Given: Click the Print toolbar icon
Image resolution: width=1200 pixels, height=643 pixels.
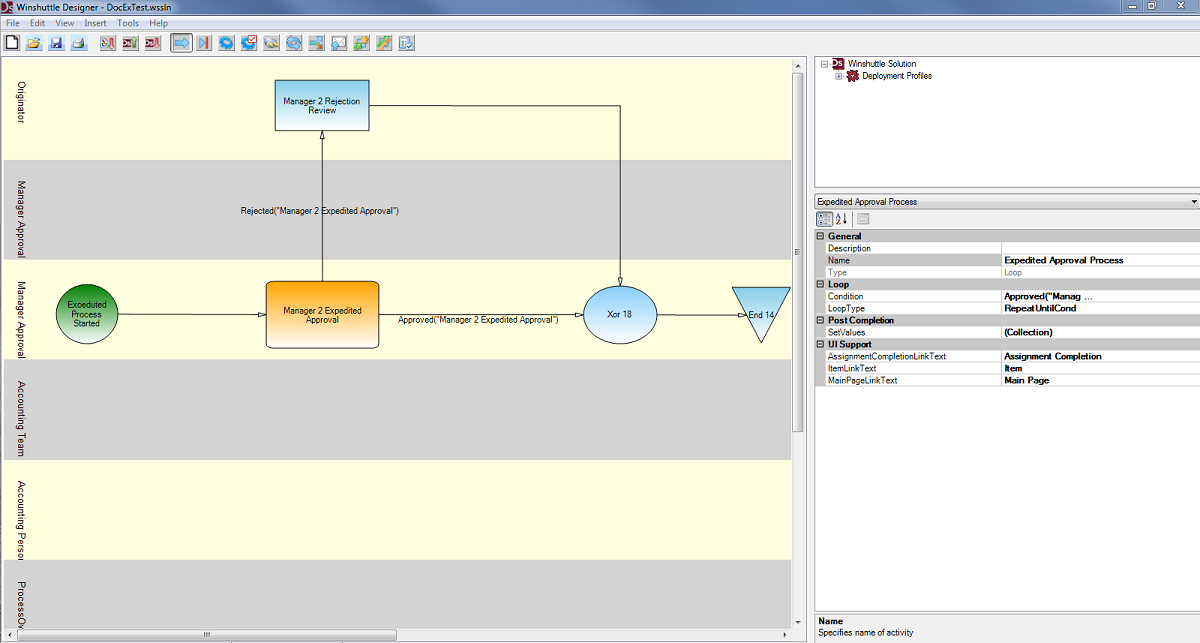Looking at the screenshot, I should (78, 43).
